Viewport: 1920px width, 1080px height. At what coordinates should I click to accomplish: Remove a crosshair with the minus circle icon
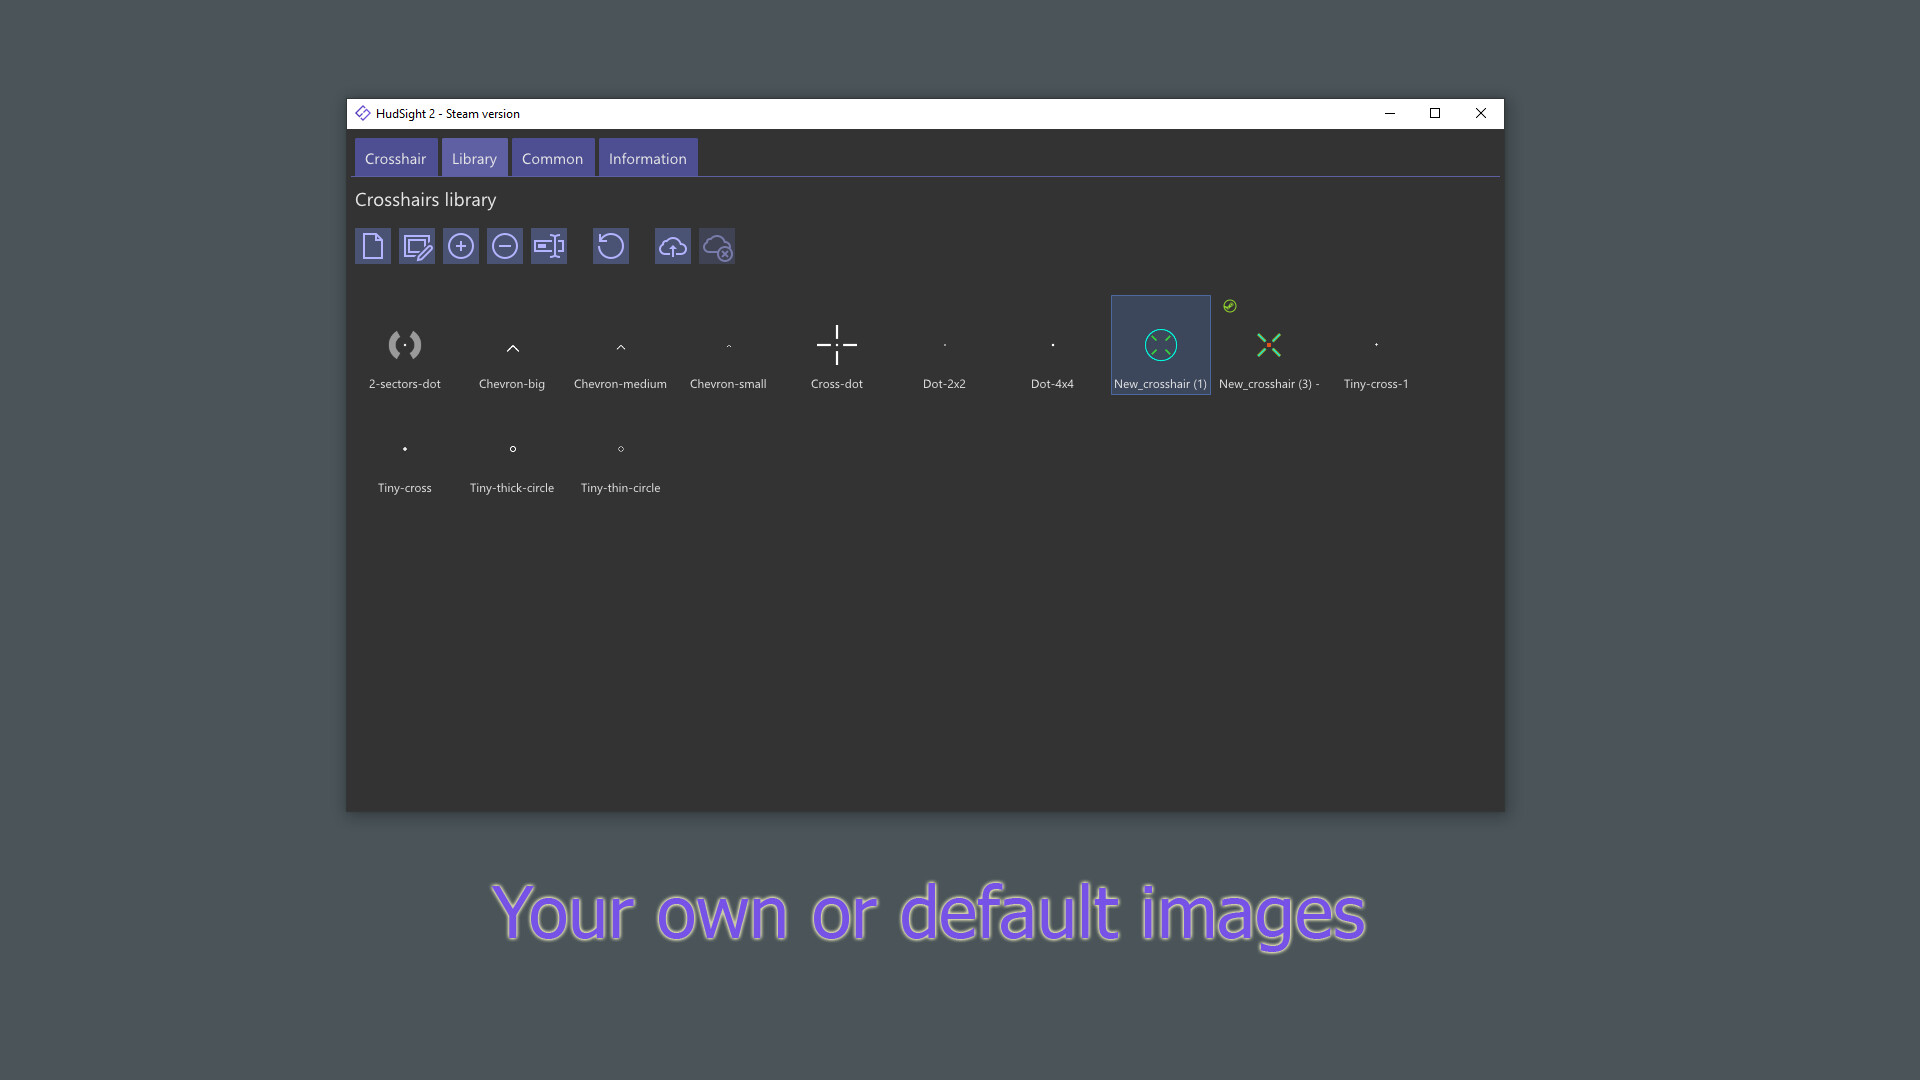[x=504, y=246]
